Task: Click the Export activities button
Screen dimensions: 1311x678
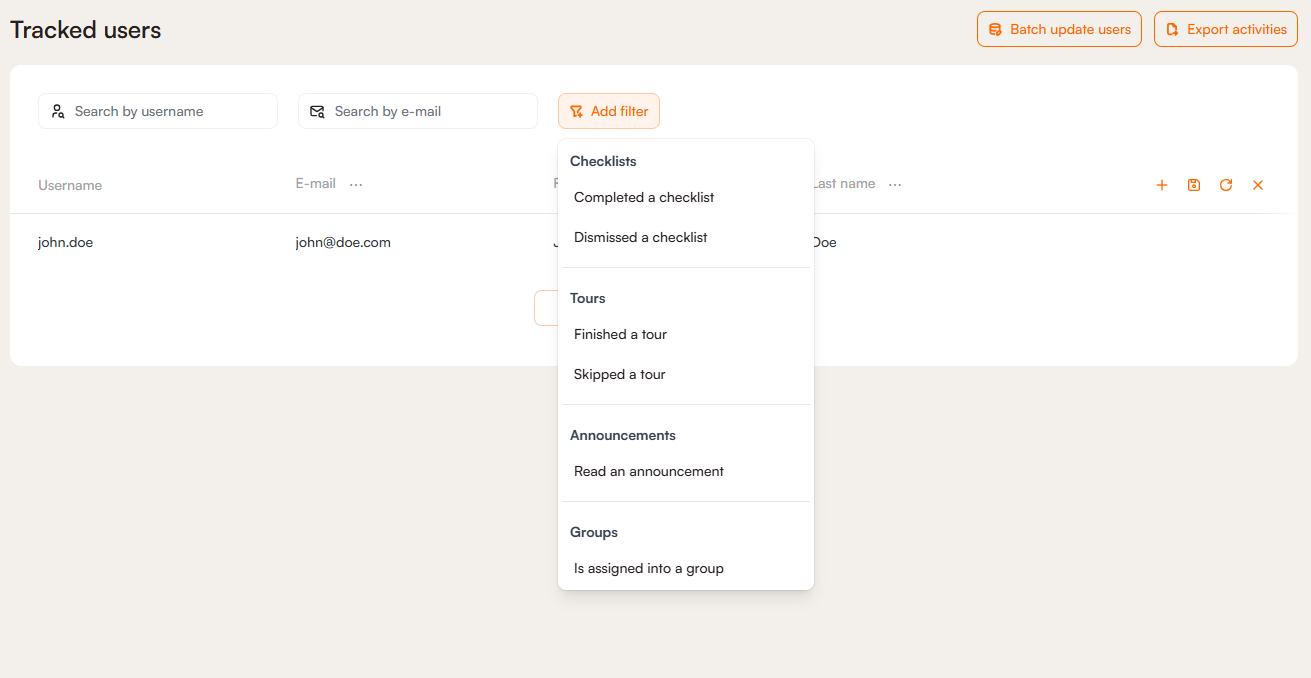Action: [1225, 29]
